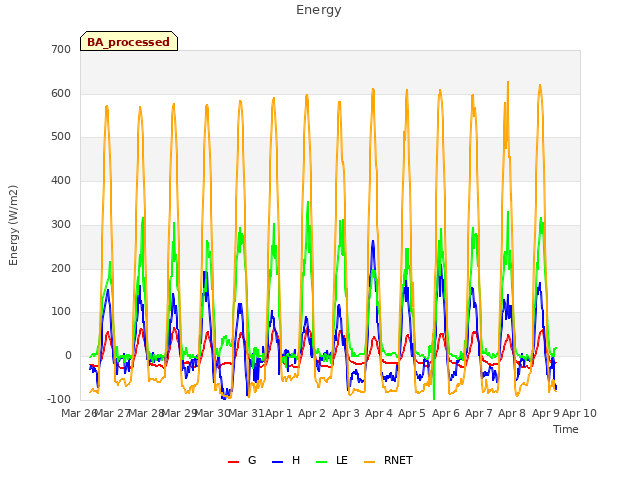Viewport: 640px width, 480px height.
Task: Click the -100 y-axis tick label
Action: 59,399
